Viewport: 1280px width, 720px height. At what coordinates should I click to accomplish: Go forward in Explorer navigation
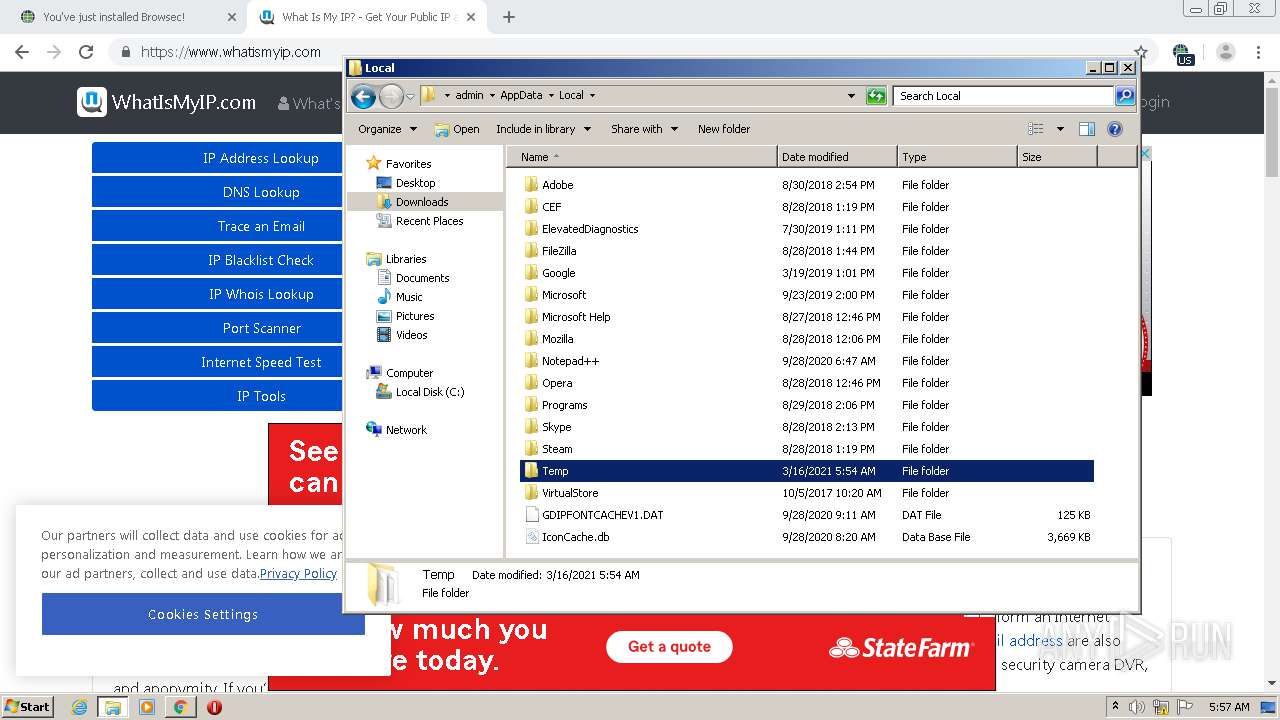(391, 96)
